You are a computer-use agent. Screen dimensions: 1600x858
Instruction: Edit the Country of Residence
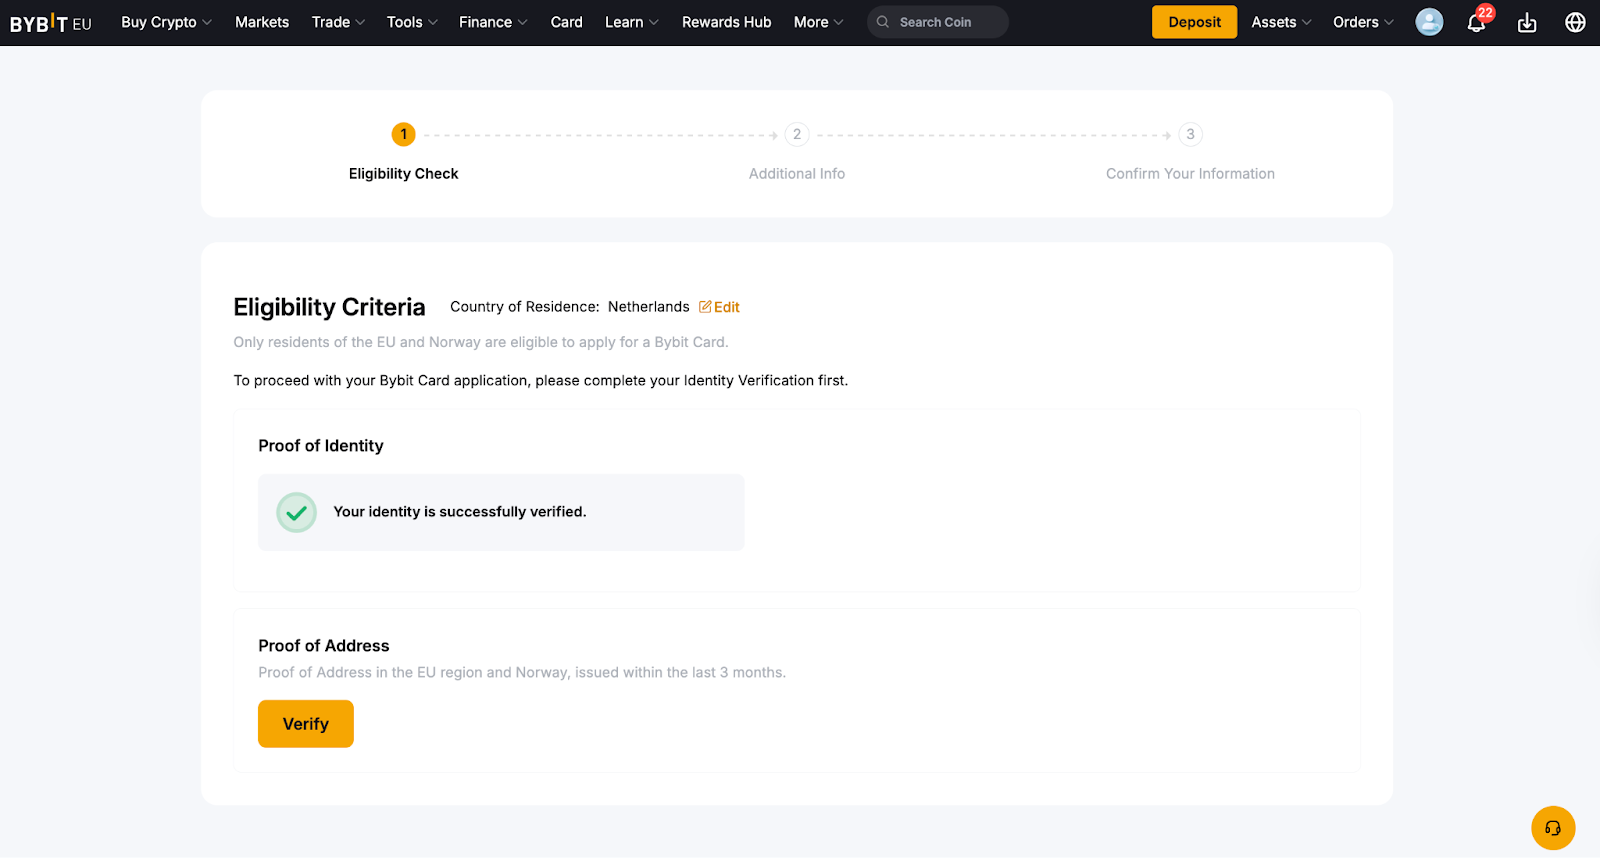point(719,307)
